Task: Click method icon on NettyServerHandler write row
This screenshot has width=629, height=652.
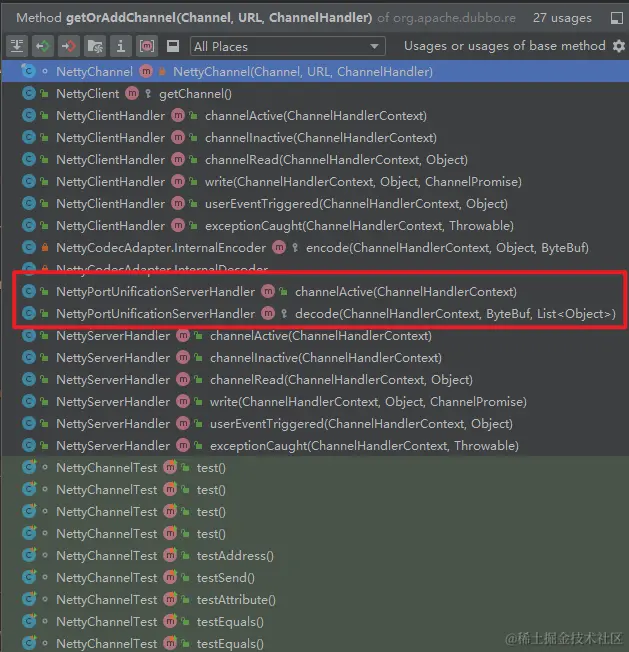Action: 183,402
